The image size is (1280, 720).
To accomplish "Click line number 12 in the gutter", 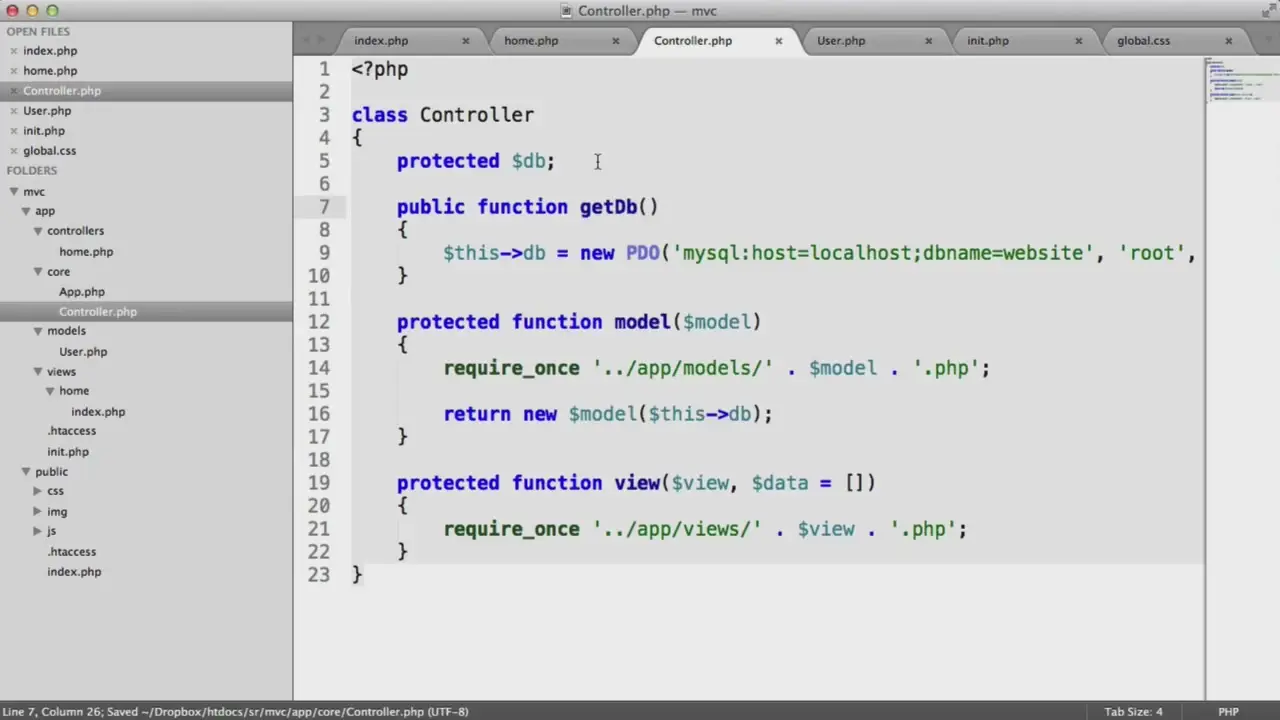I will point(319,322).
